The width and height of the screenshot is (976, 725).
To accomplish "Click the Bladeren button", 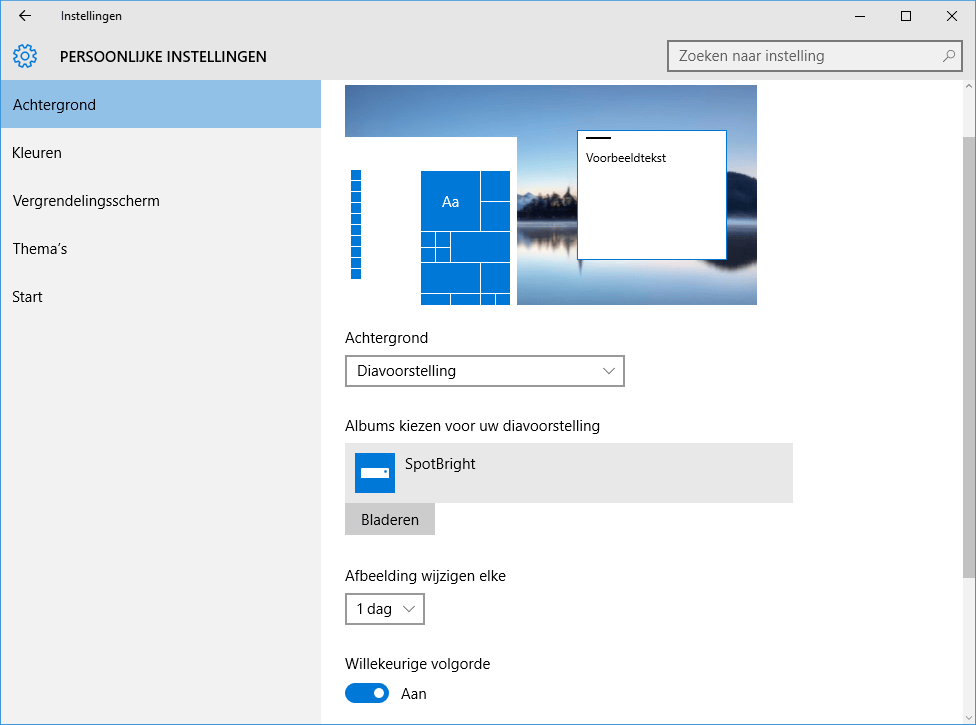I will (390, 520).
